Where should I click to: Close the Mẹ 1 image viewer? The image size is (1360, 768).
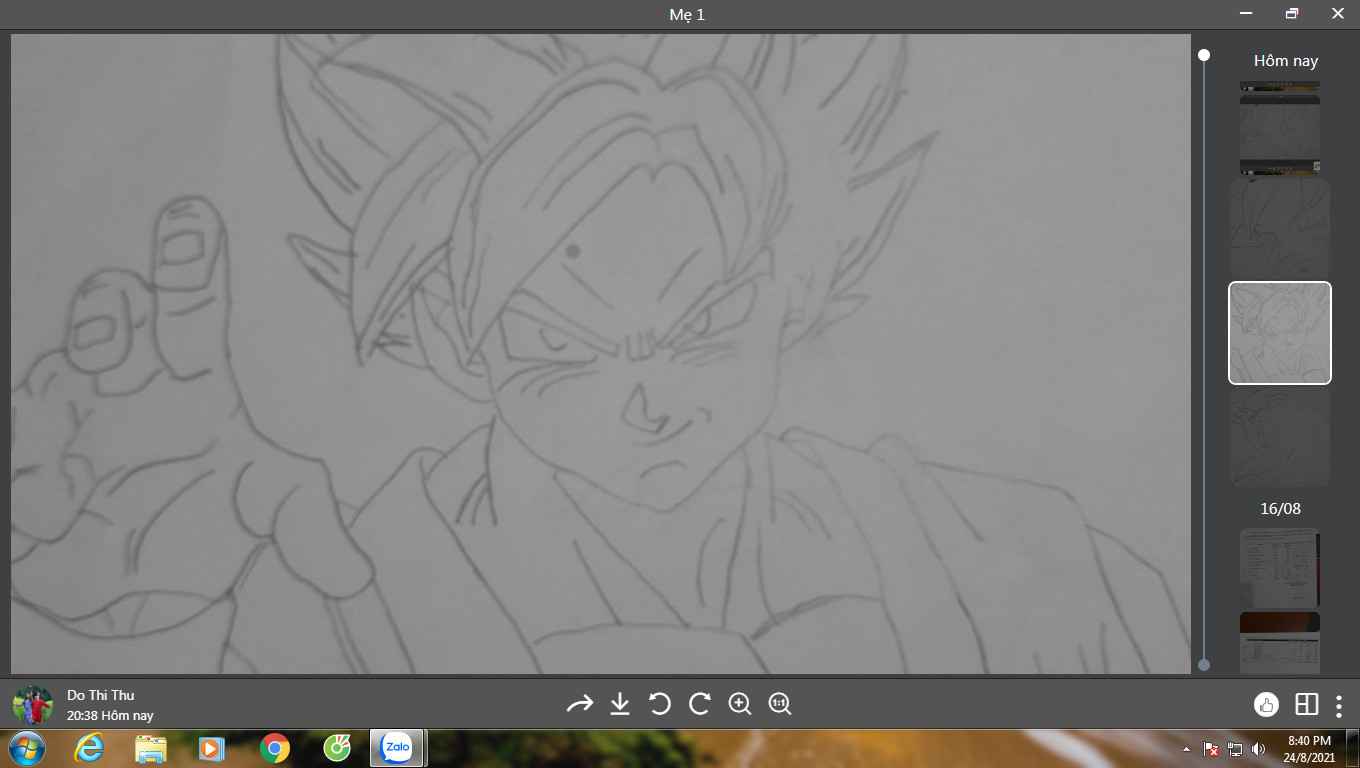[1337, 14]
